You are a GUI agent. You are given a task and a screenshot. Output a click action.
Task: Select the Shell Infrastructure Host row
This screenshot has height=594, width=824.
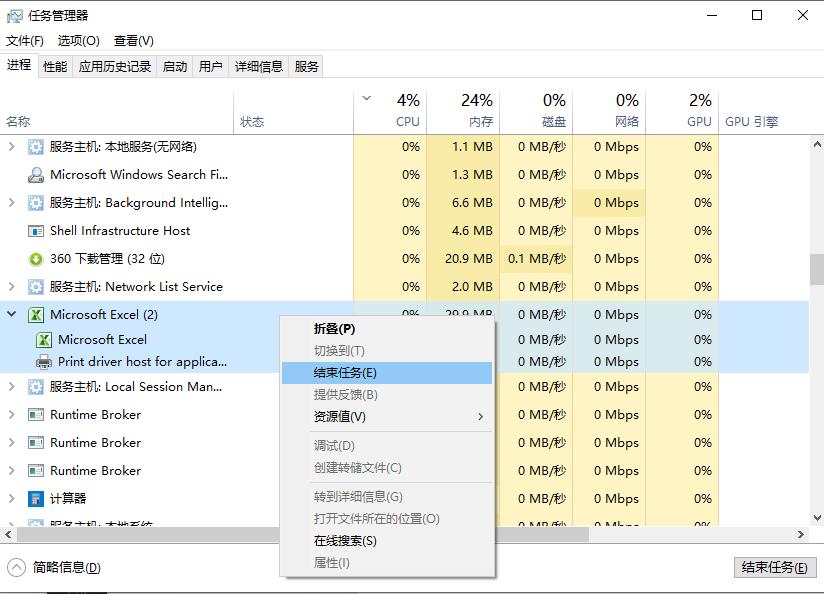[x=404, y=231]
